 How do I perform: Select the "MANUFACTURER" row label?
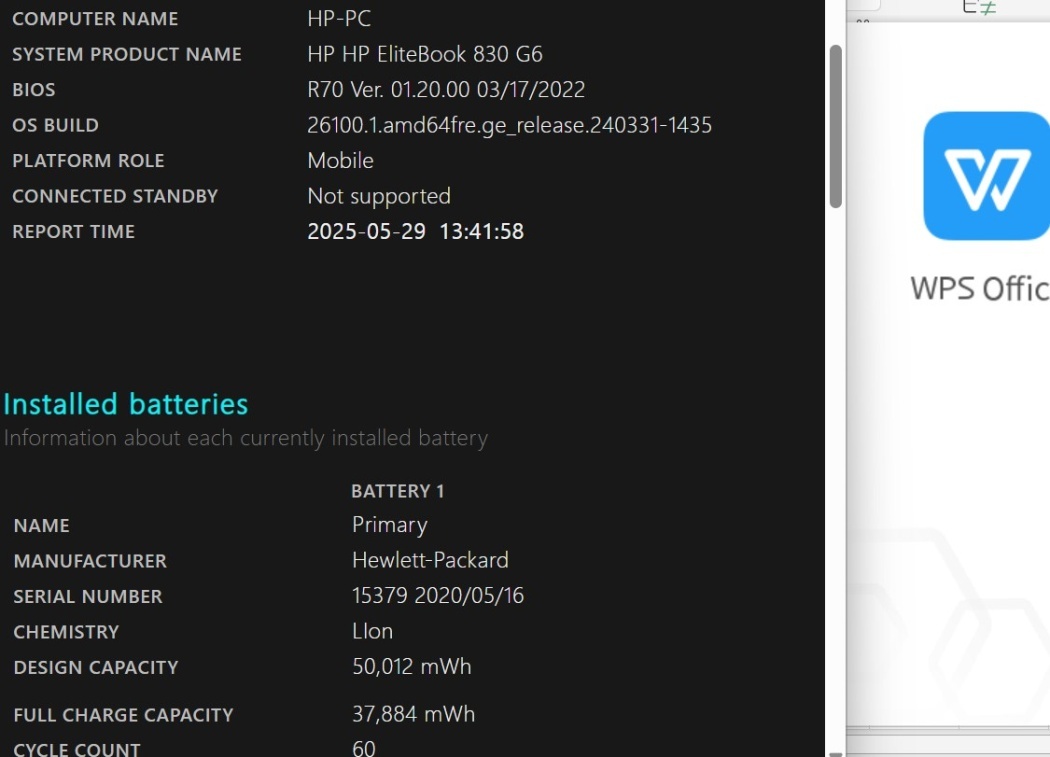coord(90,561)
